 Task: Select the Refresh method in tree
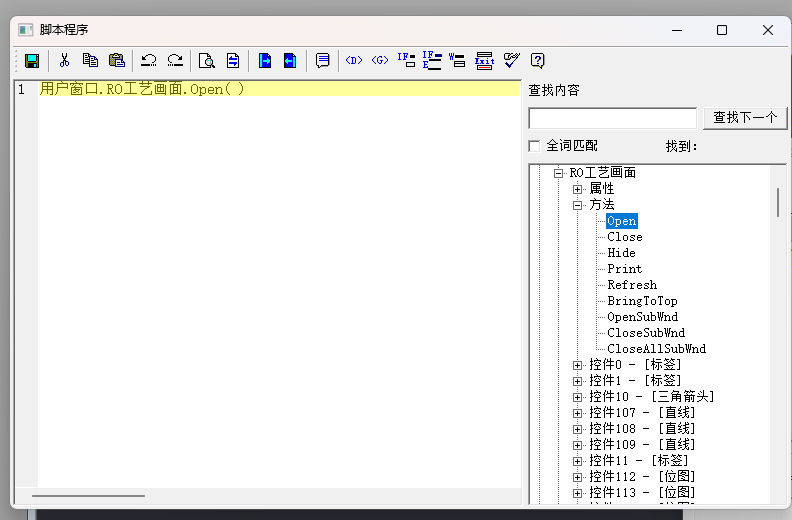631,285
